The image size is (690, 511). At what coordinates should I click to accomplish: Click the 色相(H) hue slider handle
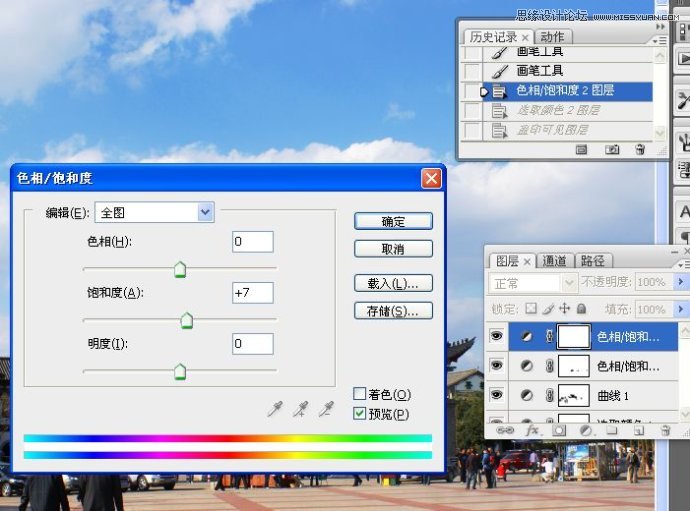tap(180, 269)
